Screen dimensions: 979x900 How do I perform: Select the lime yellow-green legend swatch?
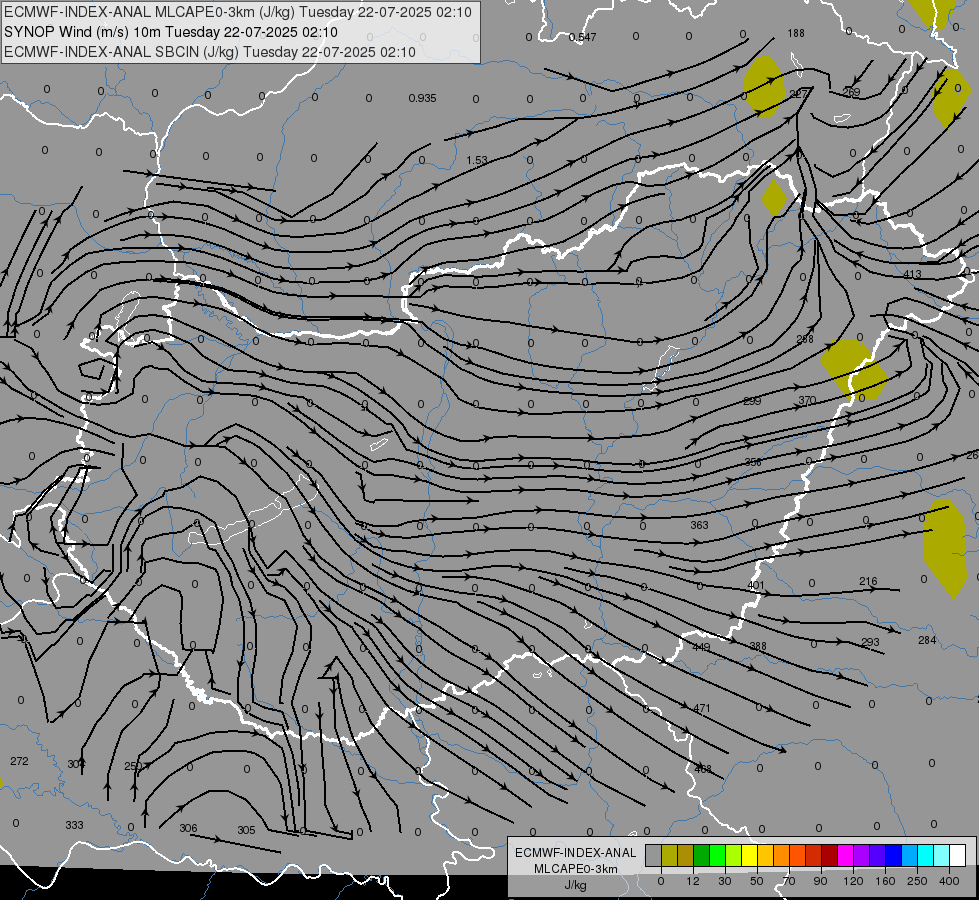tap(734, 855)
